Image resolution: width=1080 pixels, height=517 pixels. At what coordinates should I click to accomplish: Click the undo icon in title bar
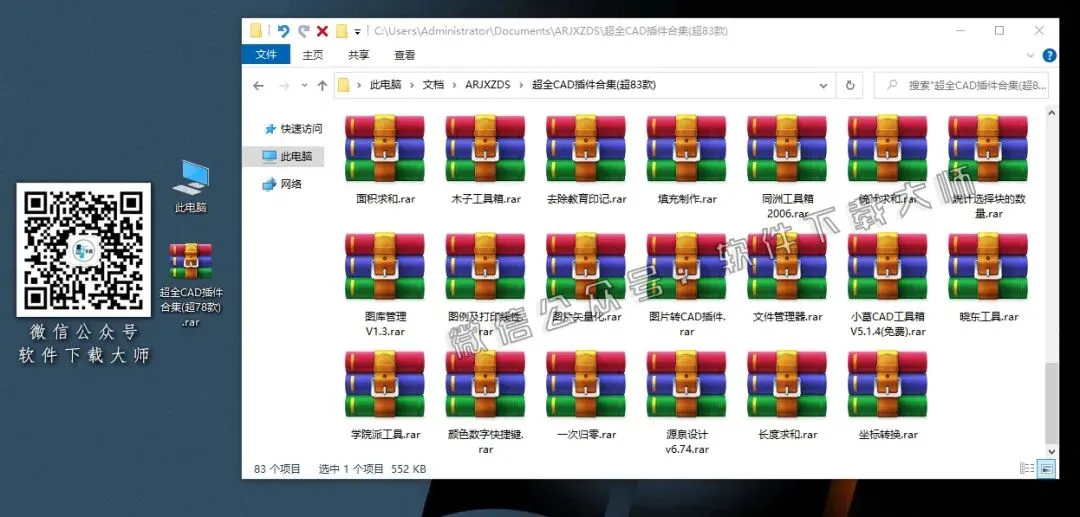283,31
